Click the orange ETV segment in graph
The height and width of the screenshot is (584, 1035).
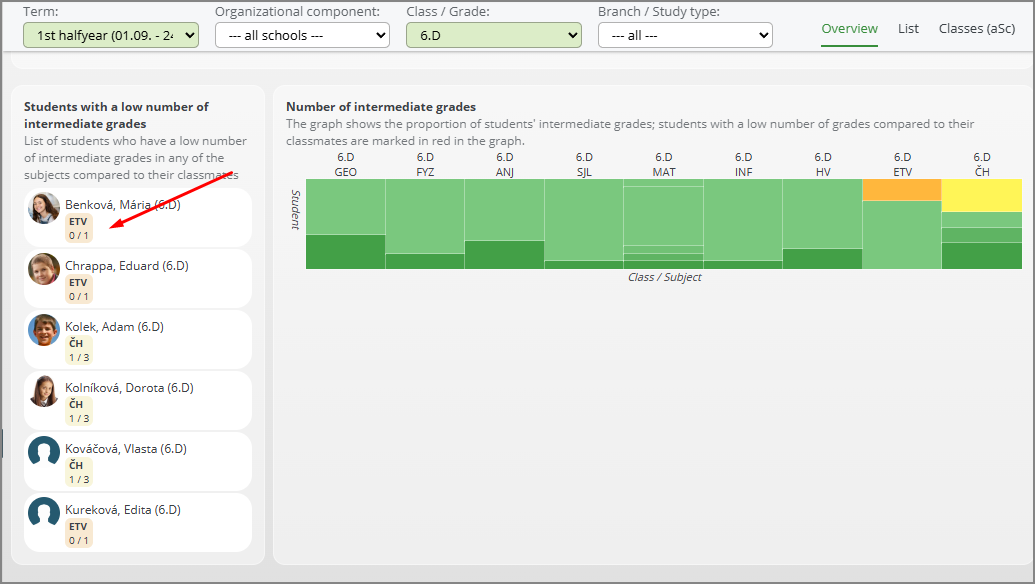click(x=902, y=190)
